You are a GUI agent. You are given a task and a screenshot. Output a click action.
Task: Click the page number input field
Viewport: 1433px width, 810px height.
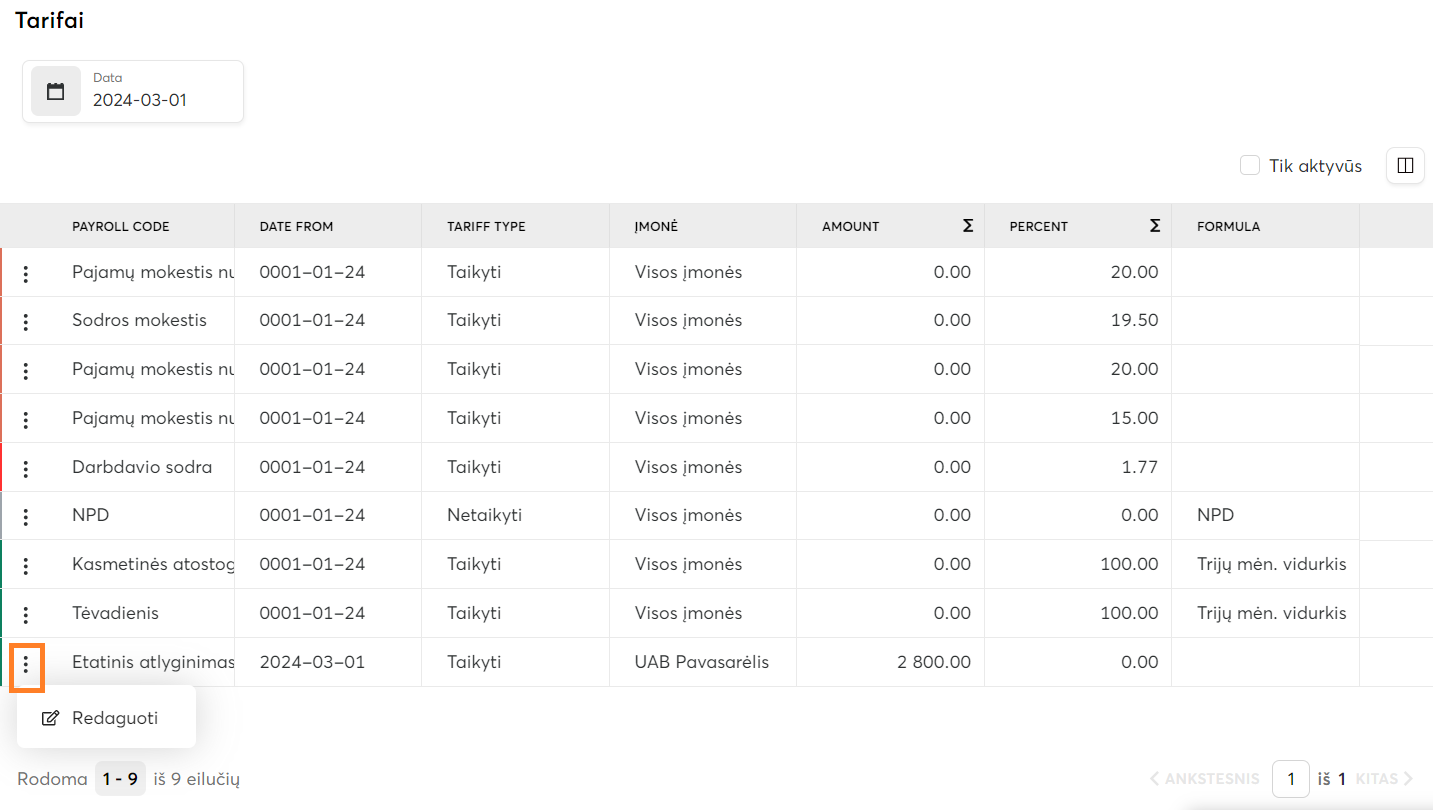(x=1290, y=779)
